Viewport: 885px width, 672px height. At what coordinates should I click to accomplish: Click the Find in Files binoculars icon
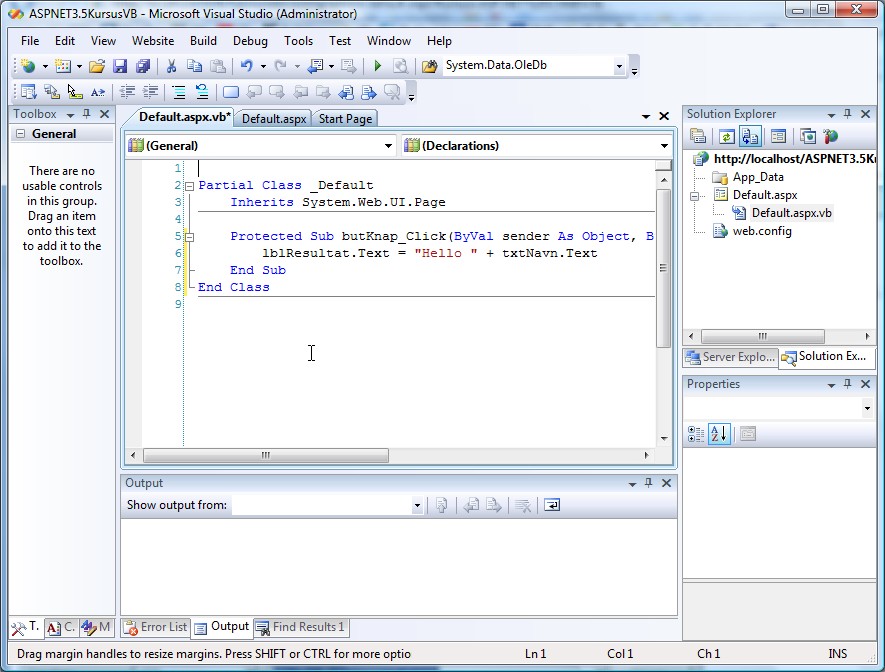tap(430, 66)
